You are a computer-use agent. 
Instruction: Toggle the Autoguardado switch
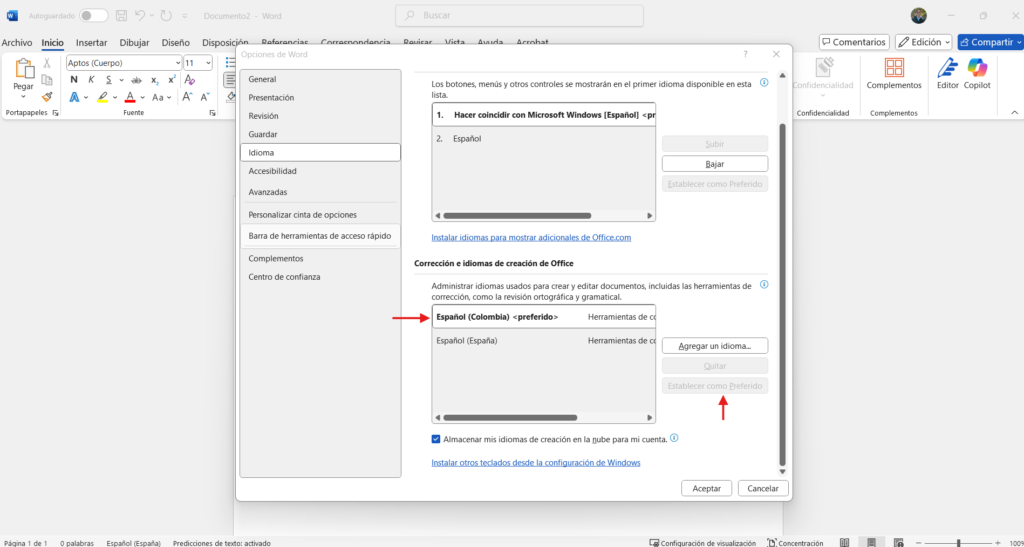[x=93, y=16]
